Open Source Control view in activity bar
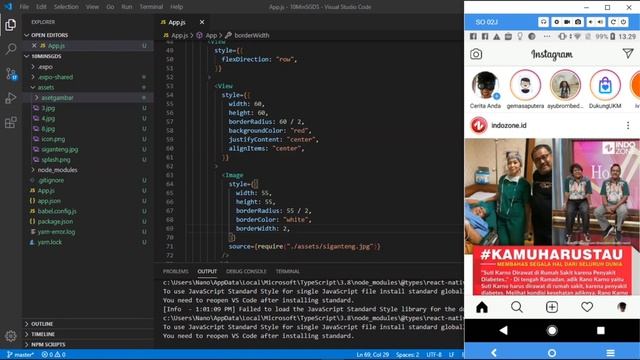This screenshot has height=360, width=640. tap(11, 74)
